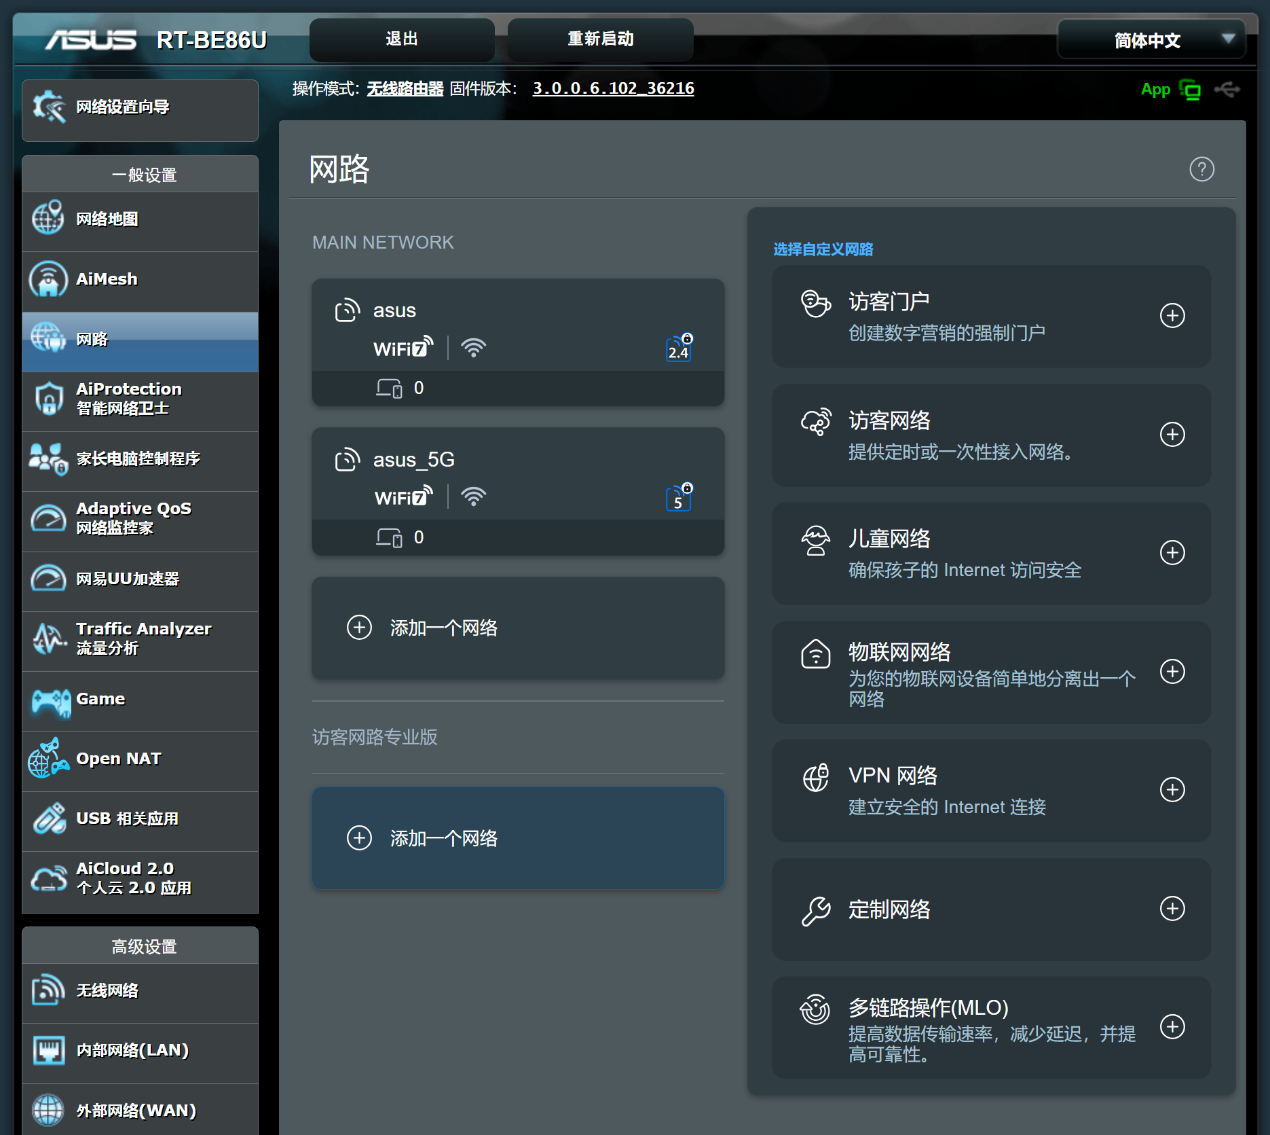Image resolution: width=1270 pixels, height=1135 pixels.
Task: Click the 5 GHz band badge on asus_5G
Action: 679,497
